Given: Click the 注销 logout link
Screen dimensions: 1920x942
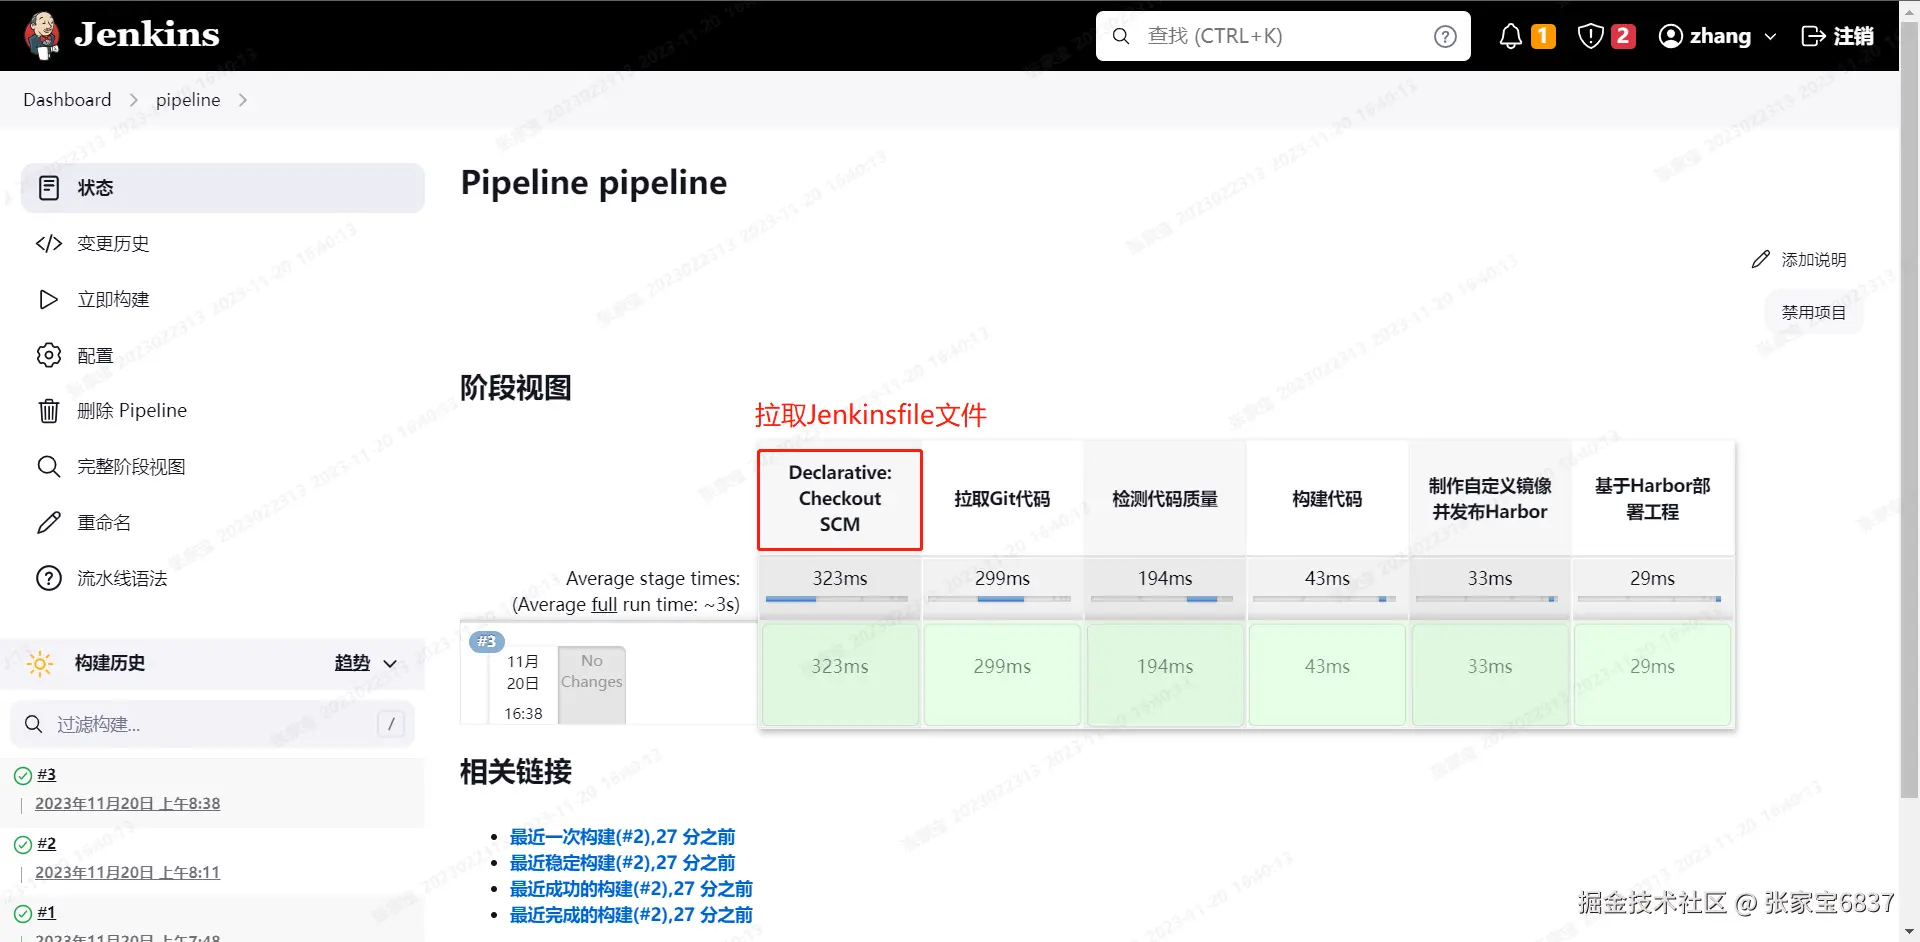Looking at the screenshot, I should 1838,36.
